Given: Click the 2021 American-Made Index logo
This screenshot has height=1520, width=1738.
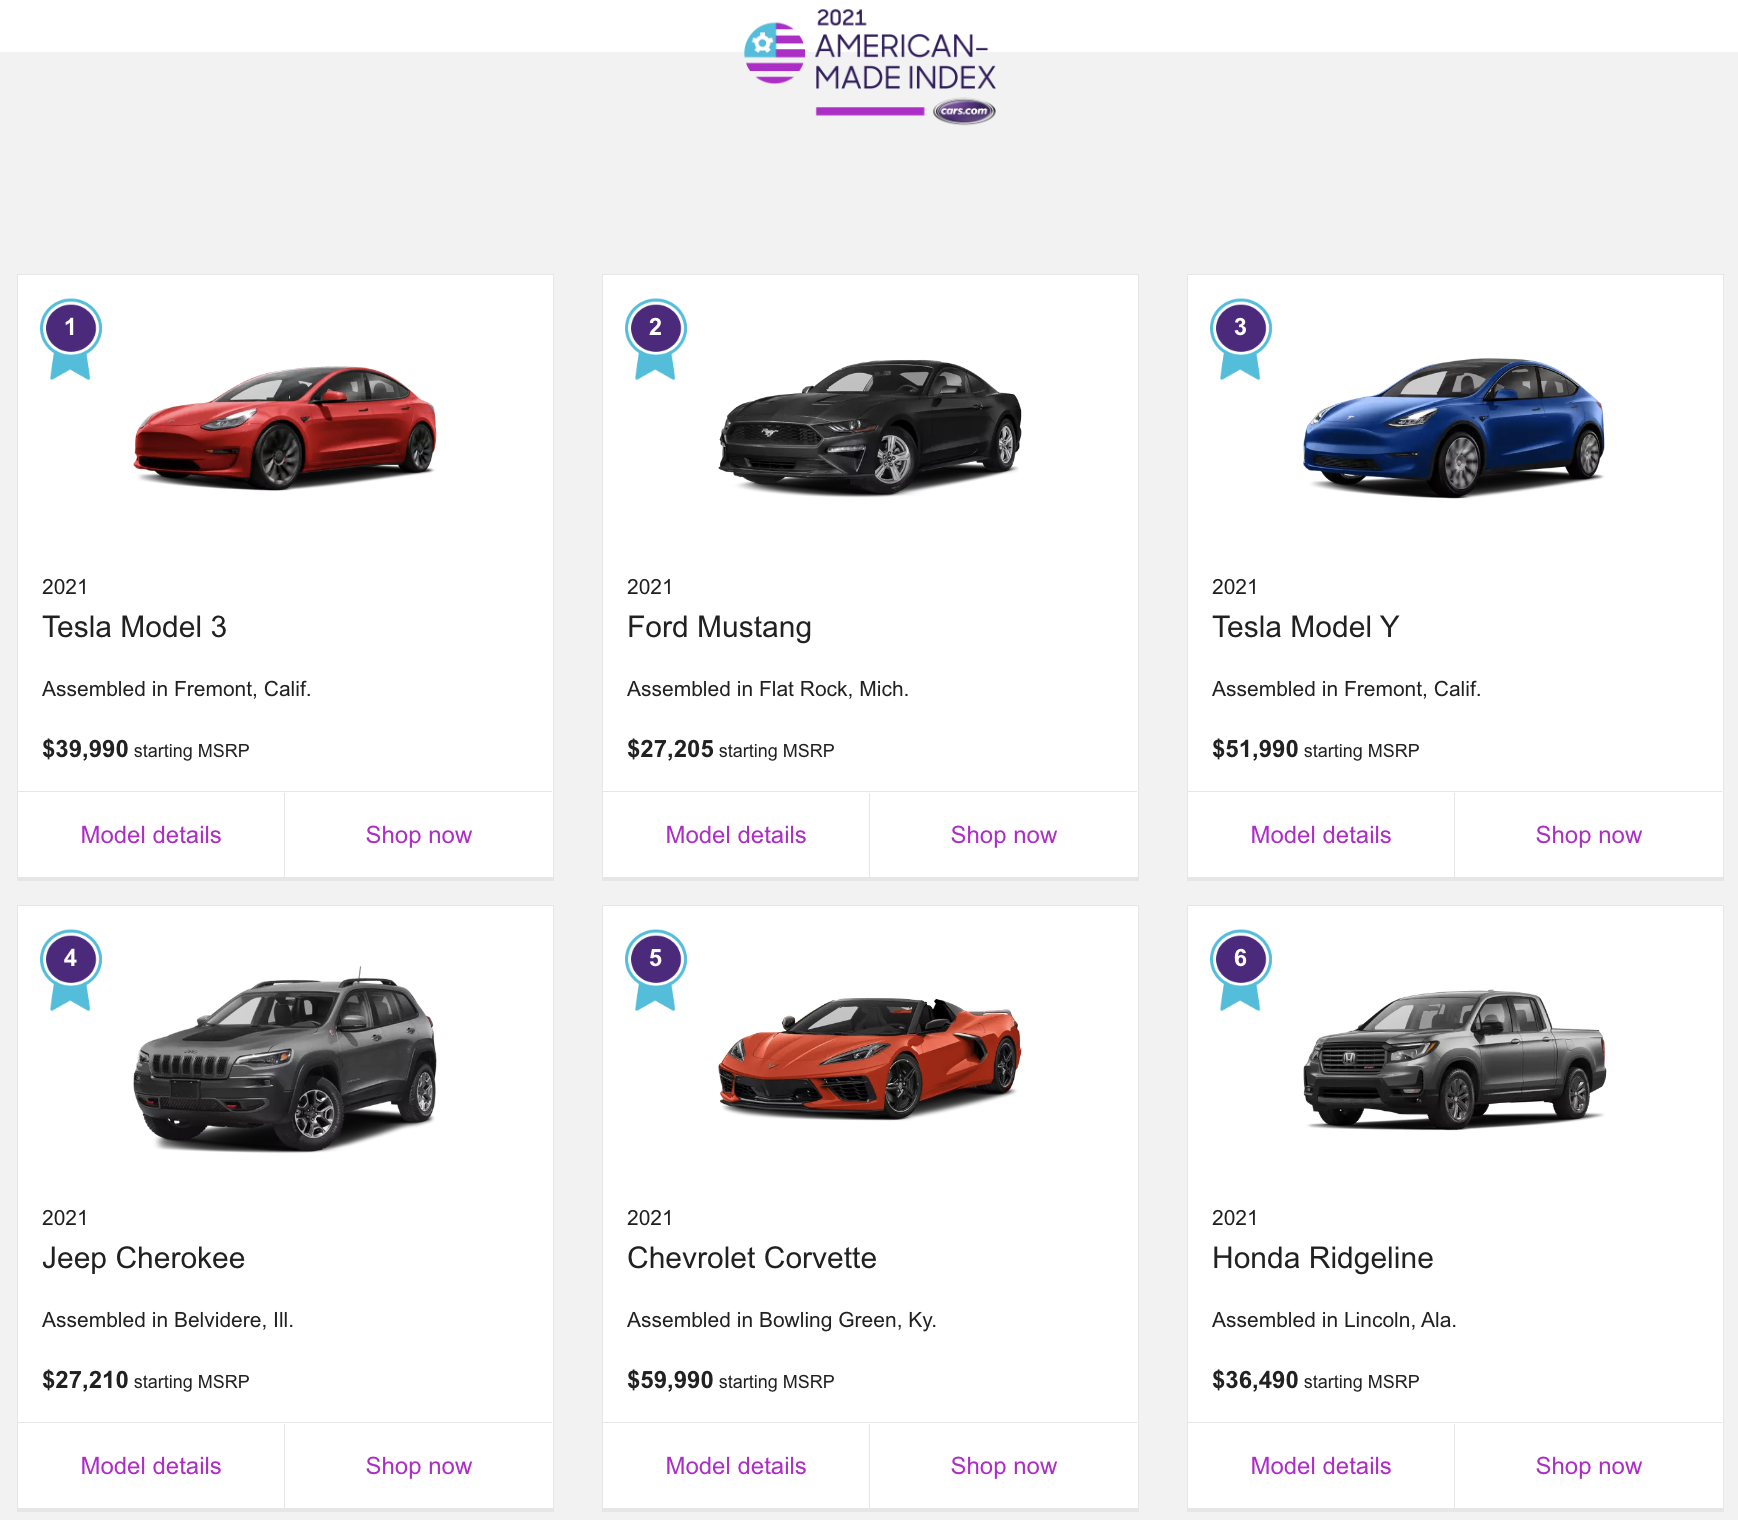Looking at the screenshot, I should coord(868,62).
